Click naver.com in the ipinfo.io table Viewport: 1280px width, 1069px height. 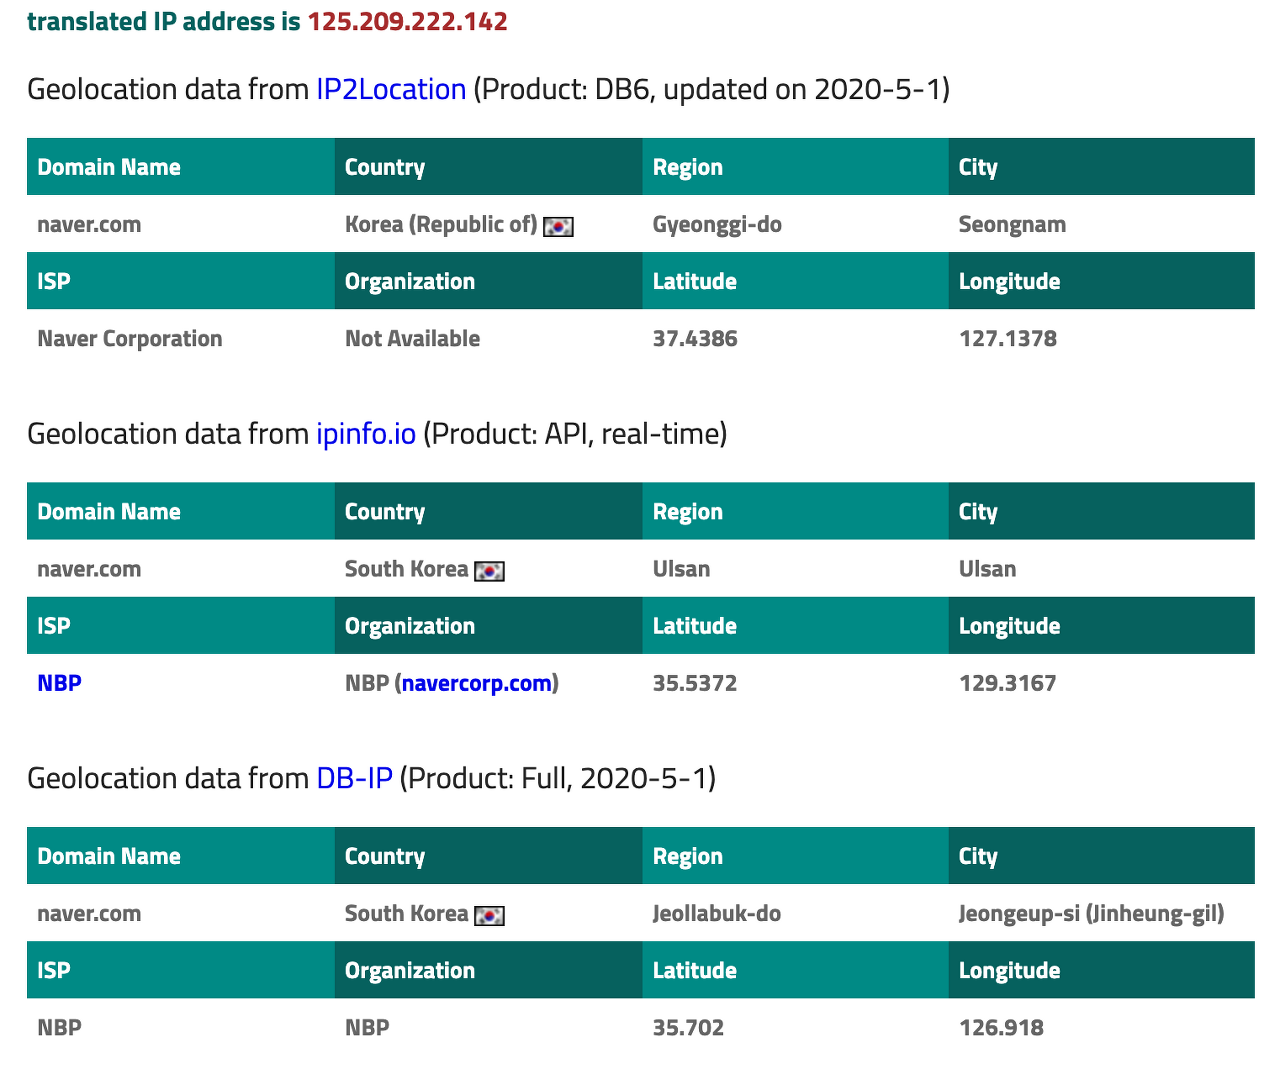89,569
